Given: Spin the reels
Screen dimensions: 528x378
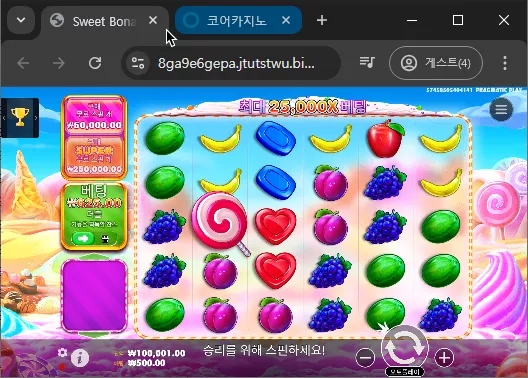Looking at the screenshot, I should pyautogui.click(x=404, y=348).
